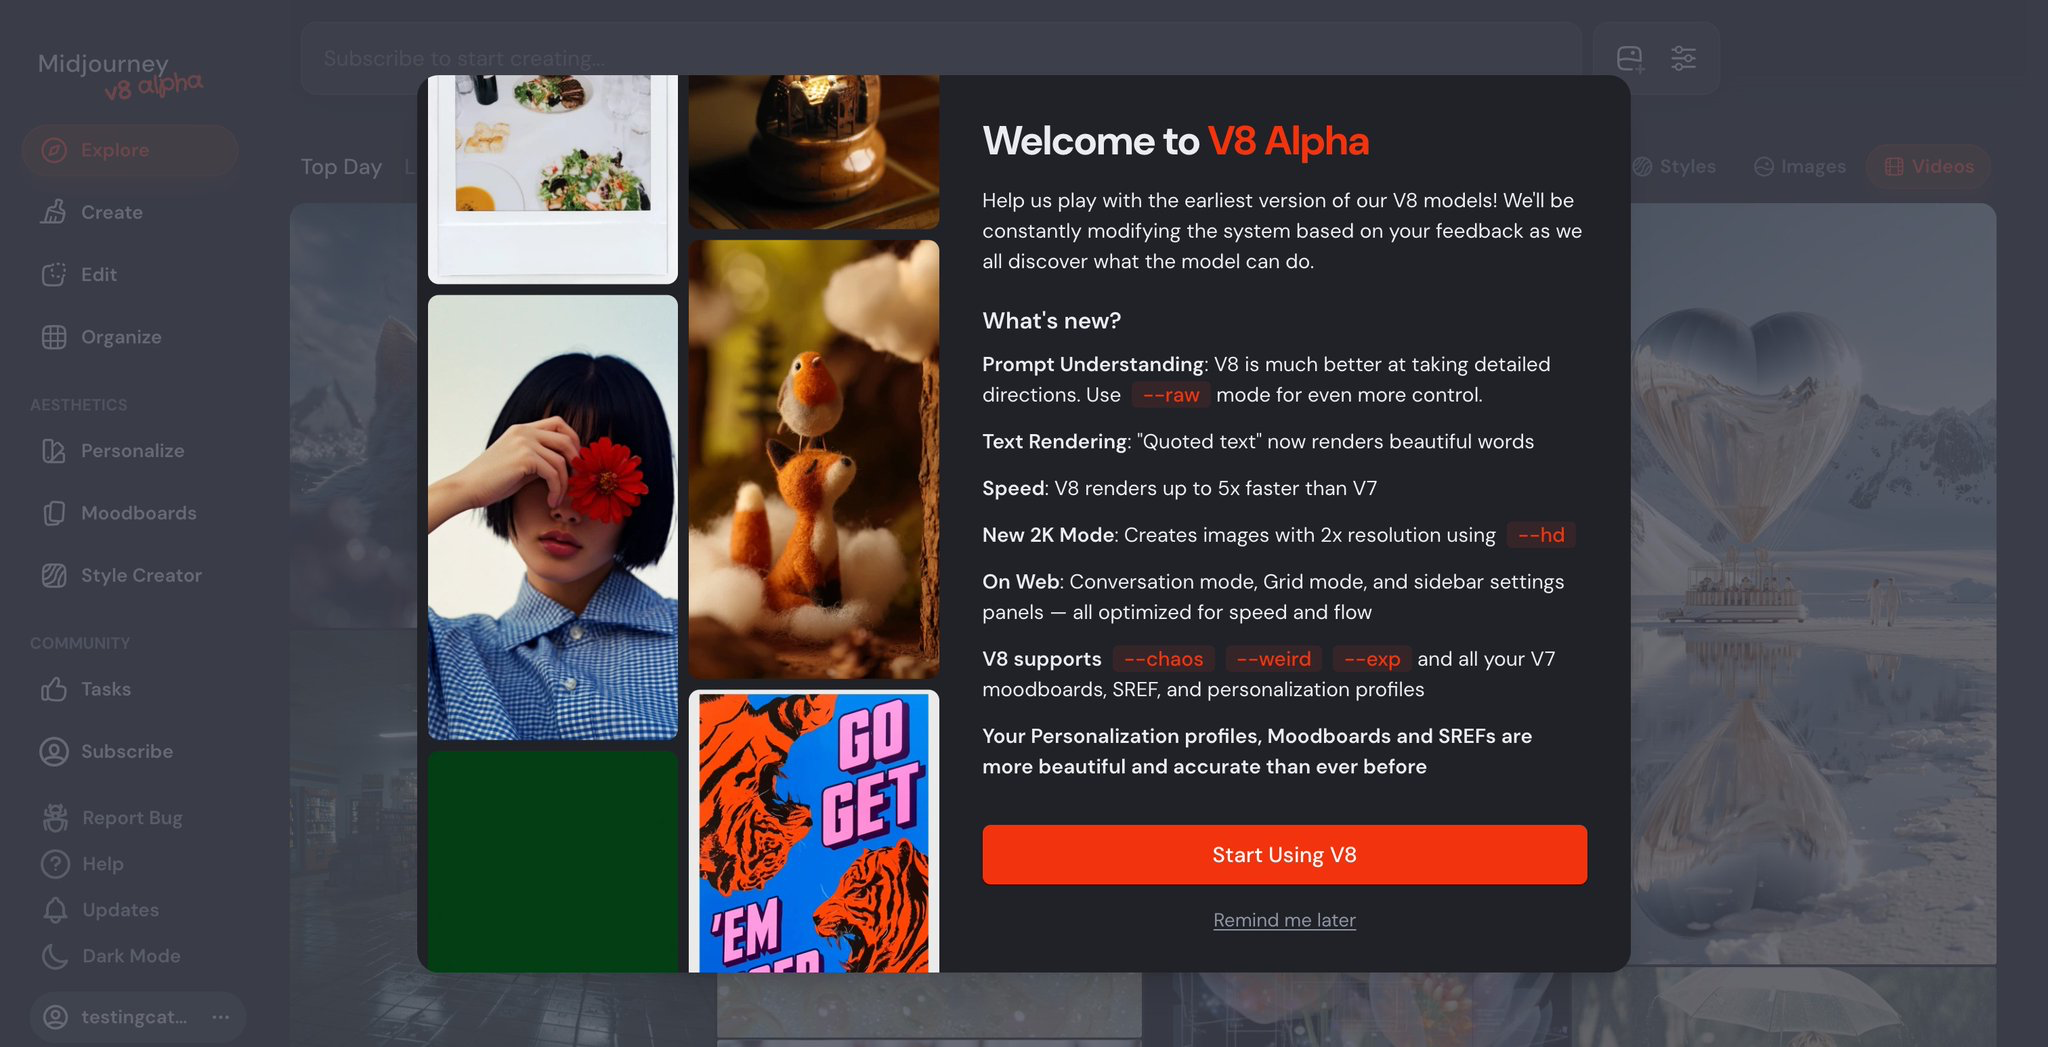This screenshot has height=1047, width=2048.
Task: Open Moodboards from its sidebar icon
Action: (54, 513)
